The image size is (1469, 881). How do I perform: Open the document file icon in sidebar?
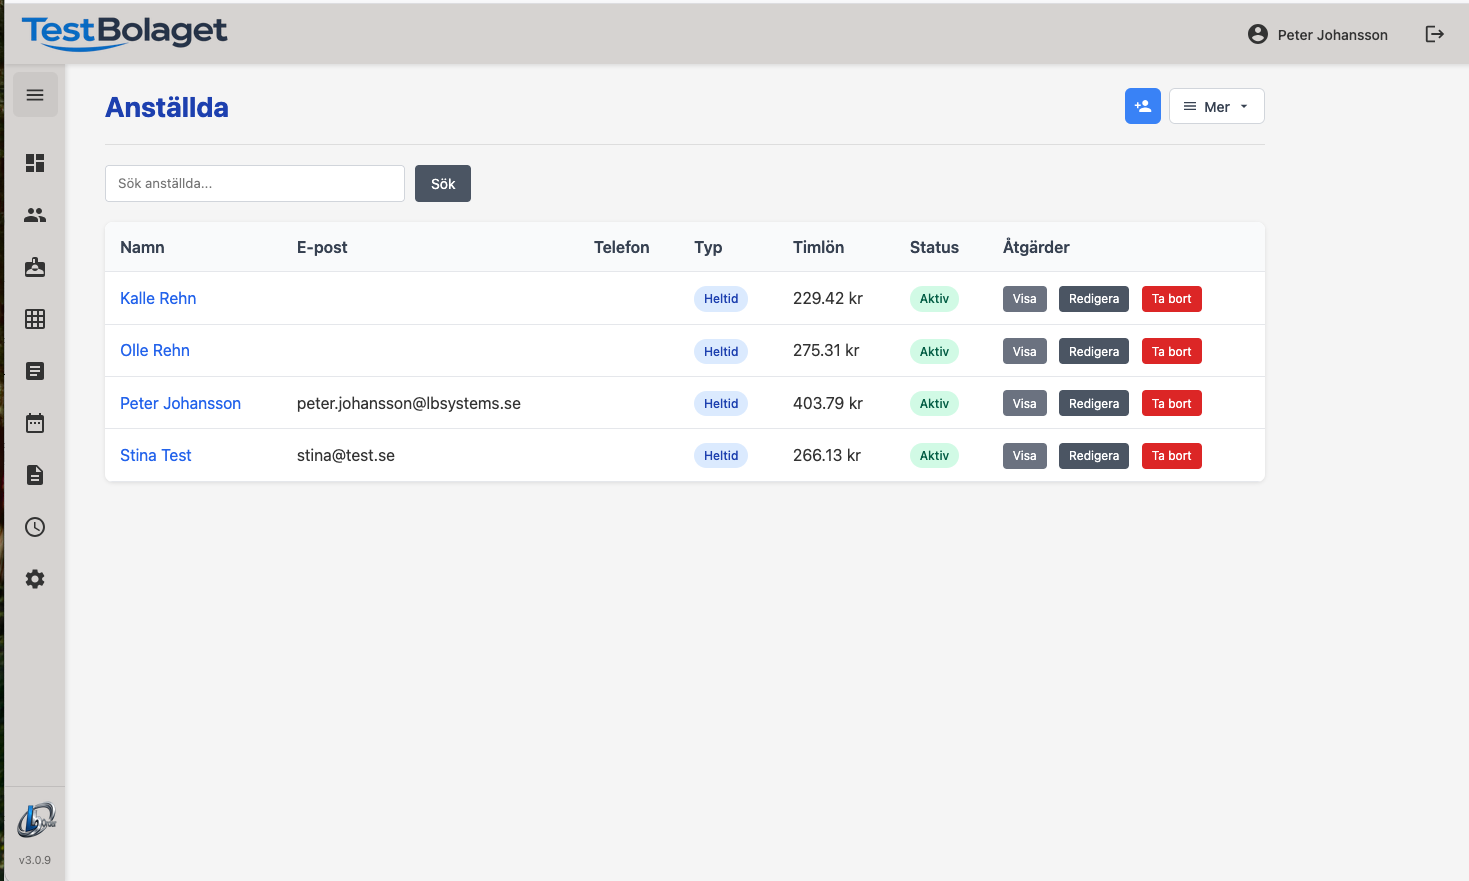pyautogui.click(x=35, y=475)
